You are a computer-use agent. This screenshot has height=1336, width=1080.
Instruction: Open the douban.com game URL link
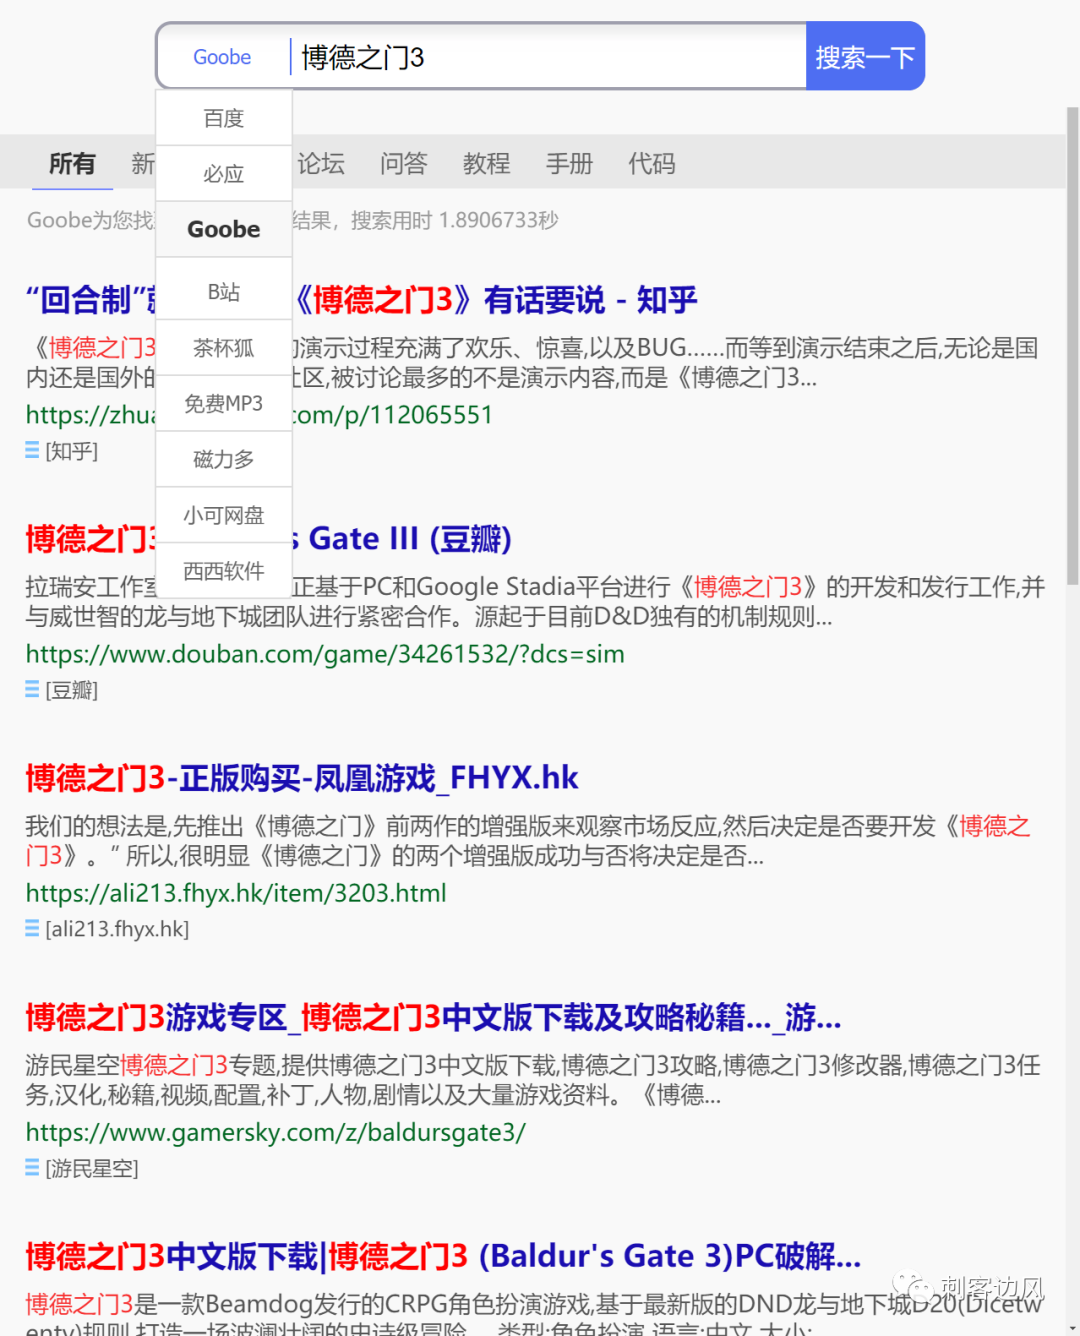[x=325, y=653]
